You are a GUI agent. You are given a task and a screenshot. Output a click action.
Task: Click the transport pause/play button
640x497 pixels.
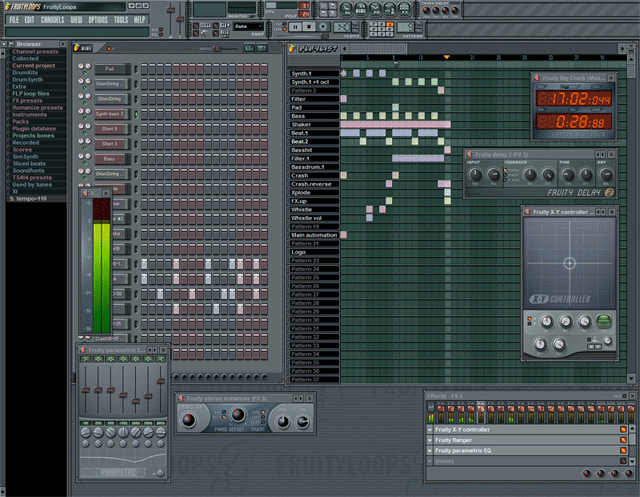(295, 27)
